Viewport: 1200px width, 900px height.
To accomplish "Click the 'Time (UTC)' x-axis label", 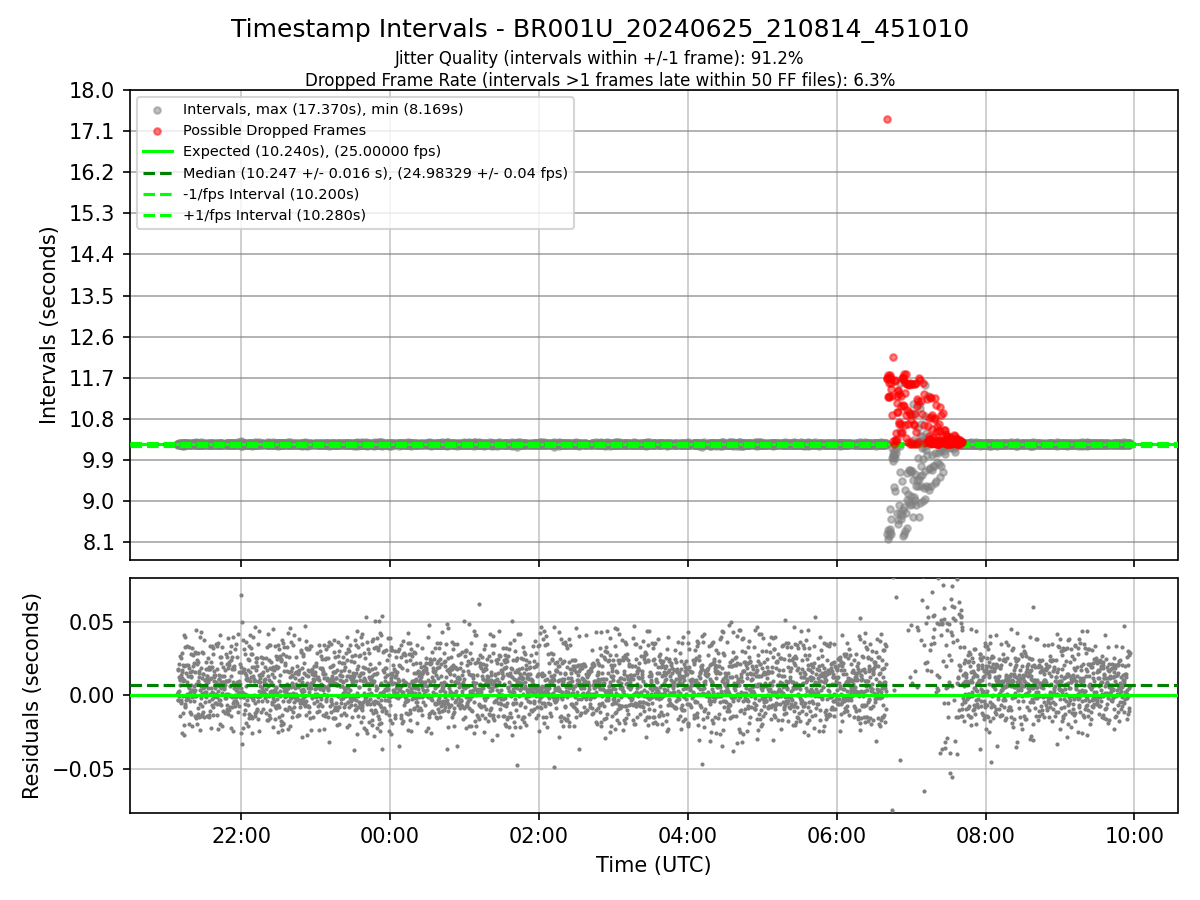I will [x=654, y=865].
